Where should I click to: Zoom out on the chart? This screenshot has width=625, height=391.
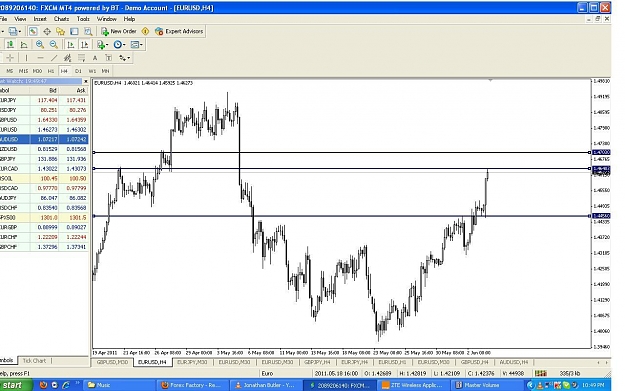(53, 45)
